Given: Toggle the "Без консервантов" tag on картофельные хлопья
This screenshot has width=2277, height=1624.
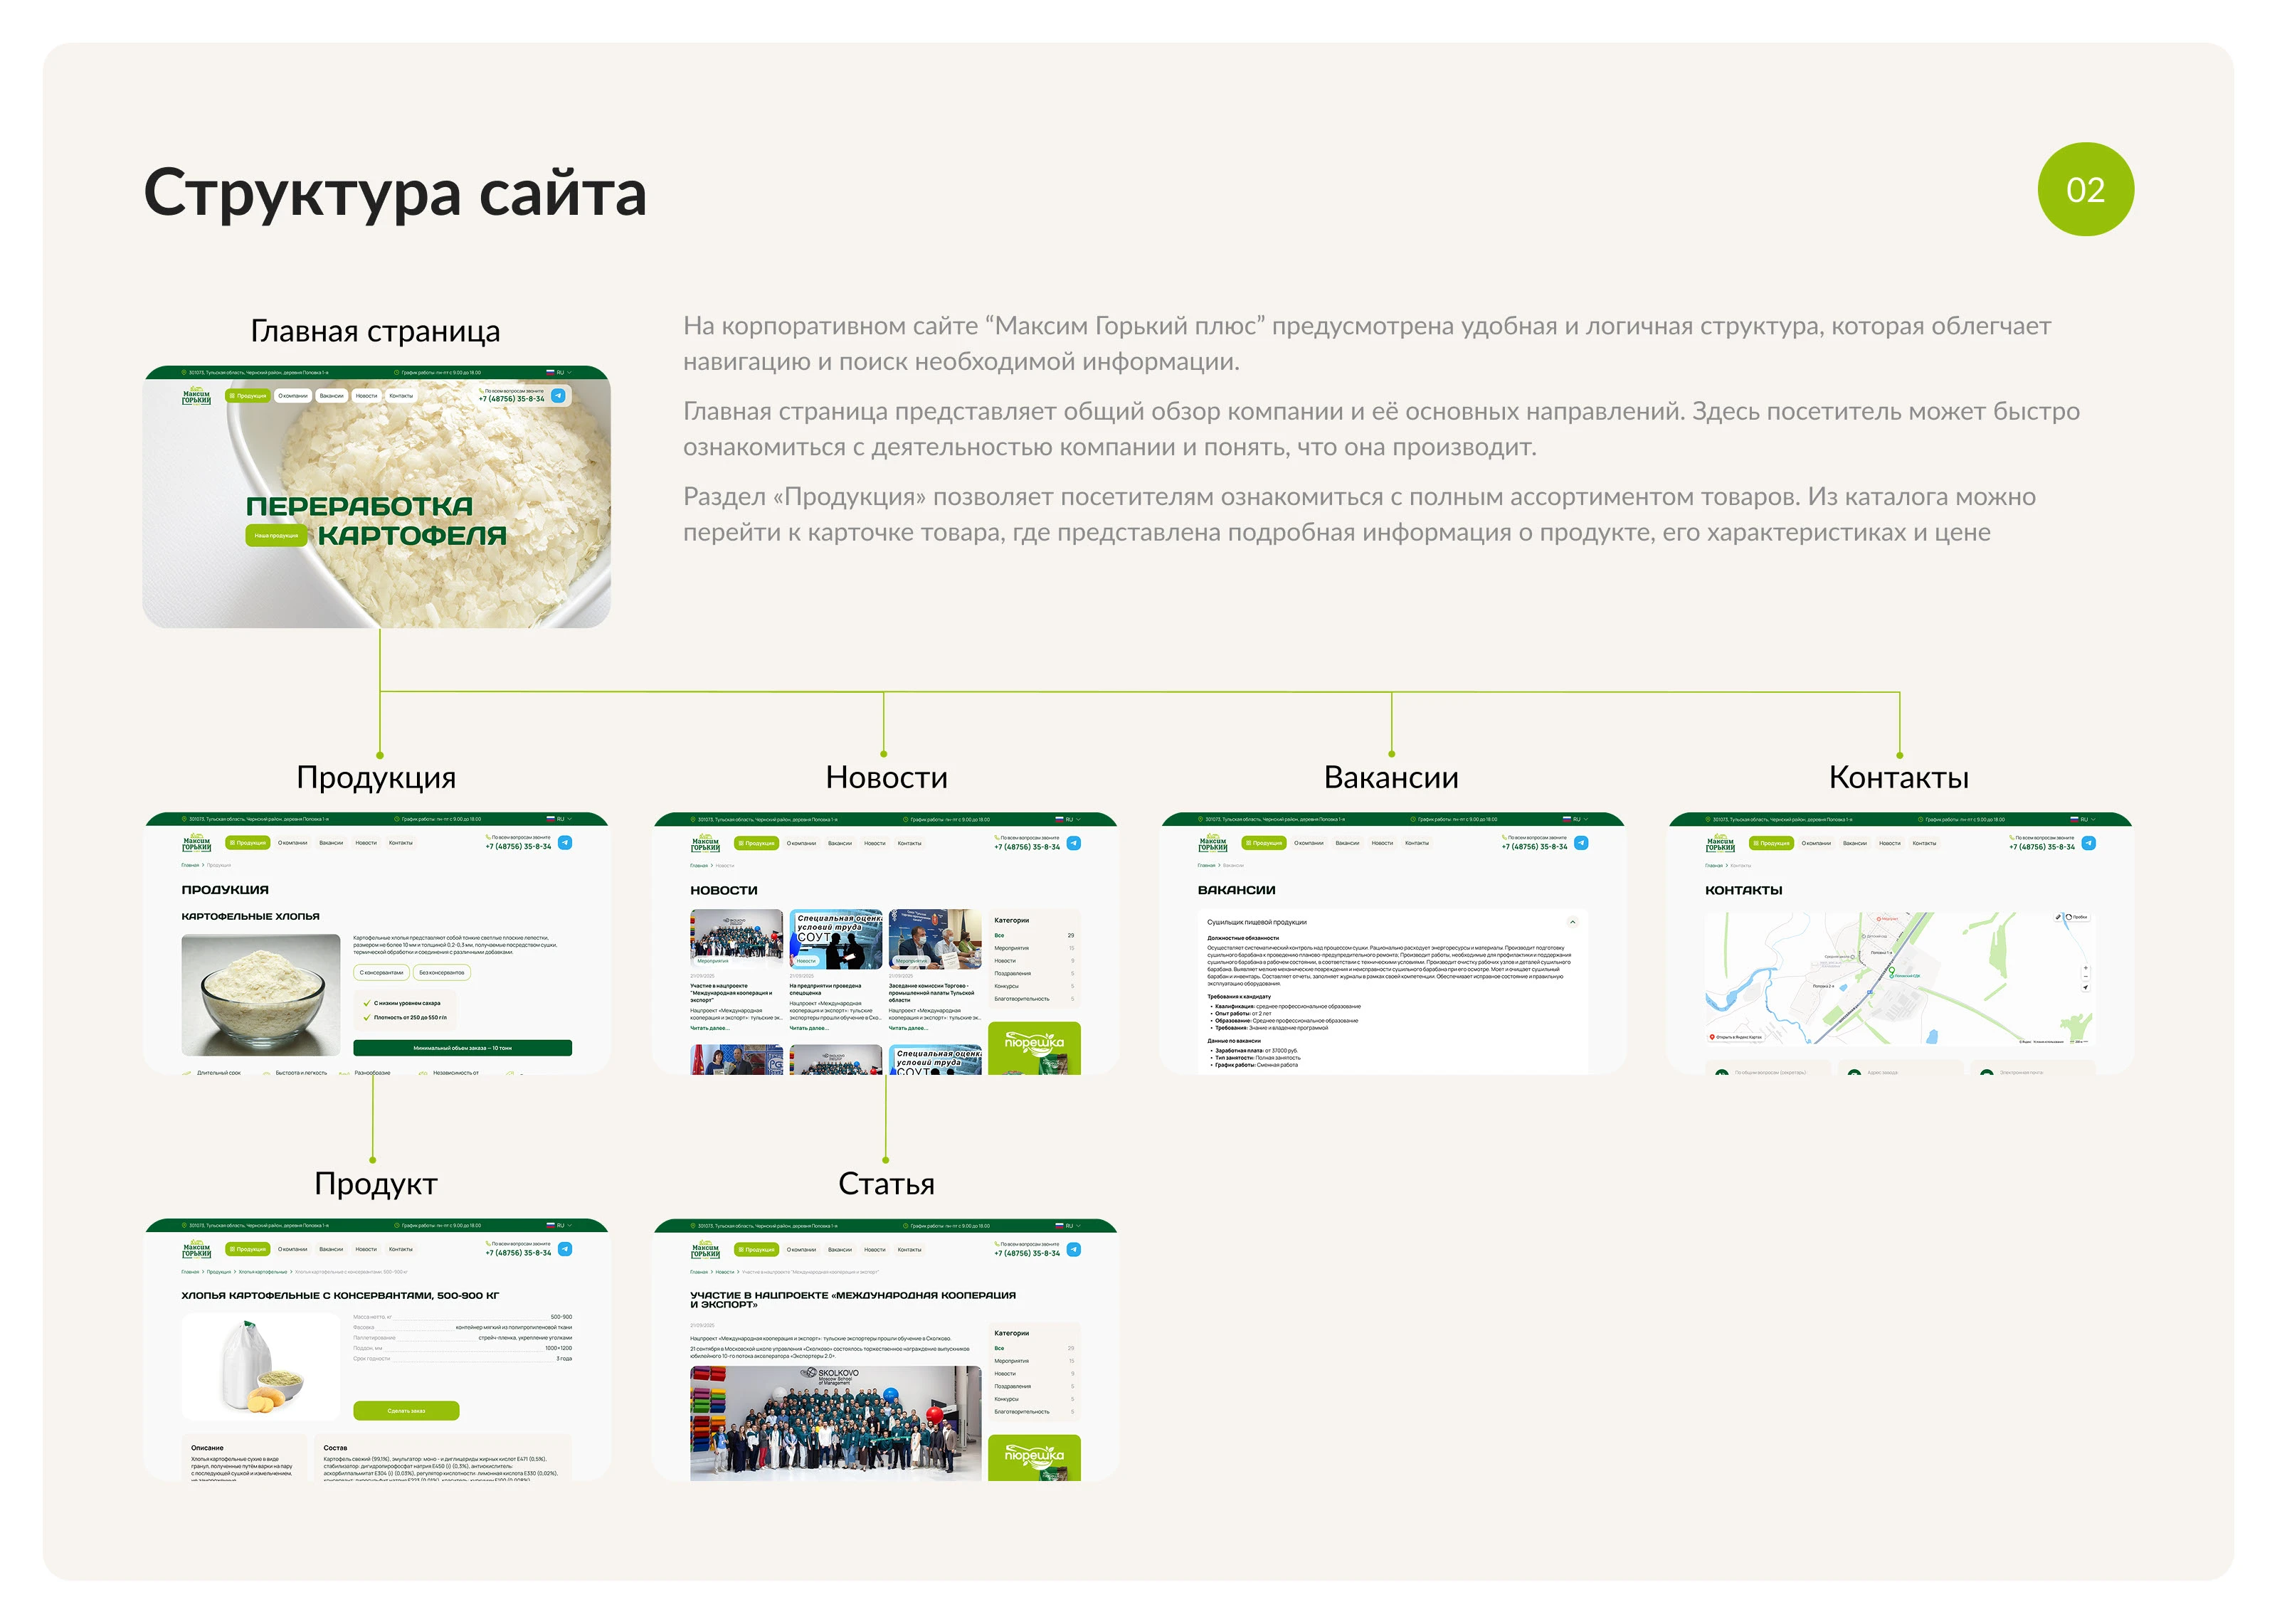Looking at the screenshot, I should 444,973.
